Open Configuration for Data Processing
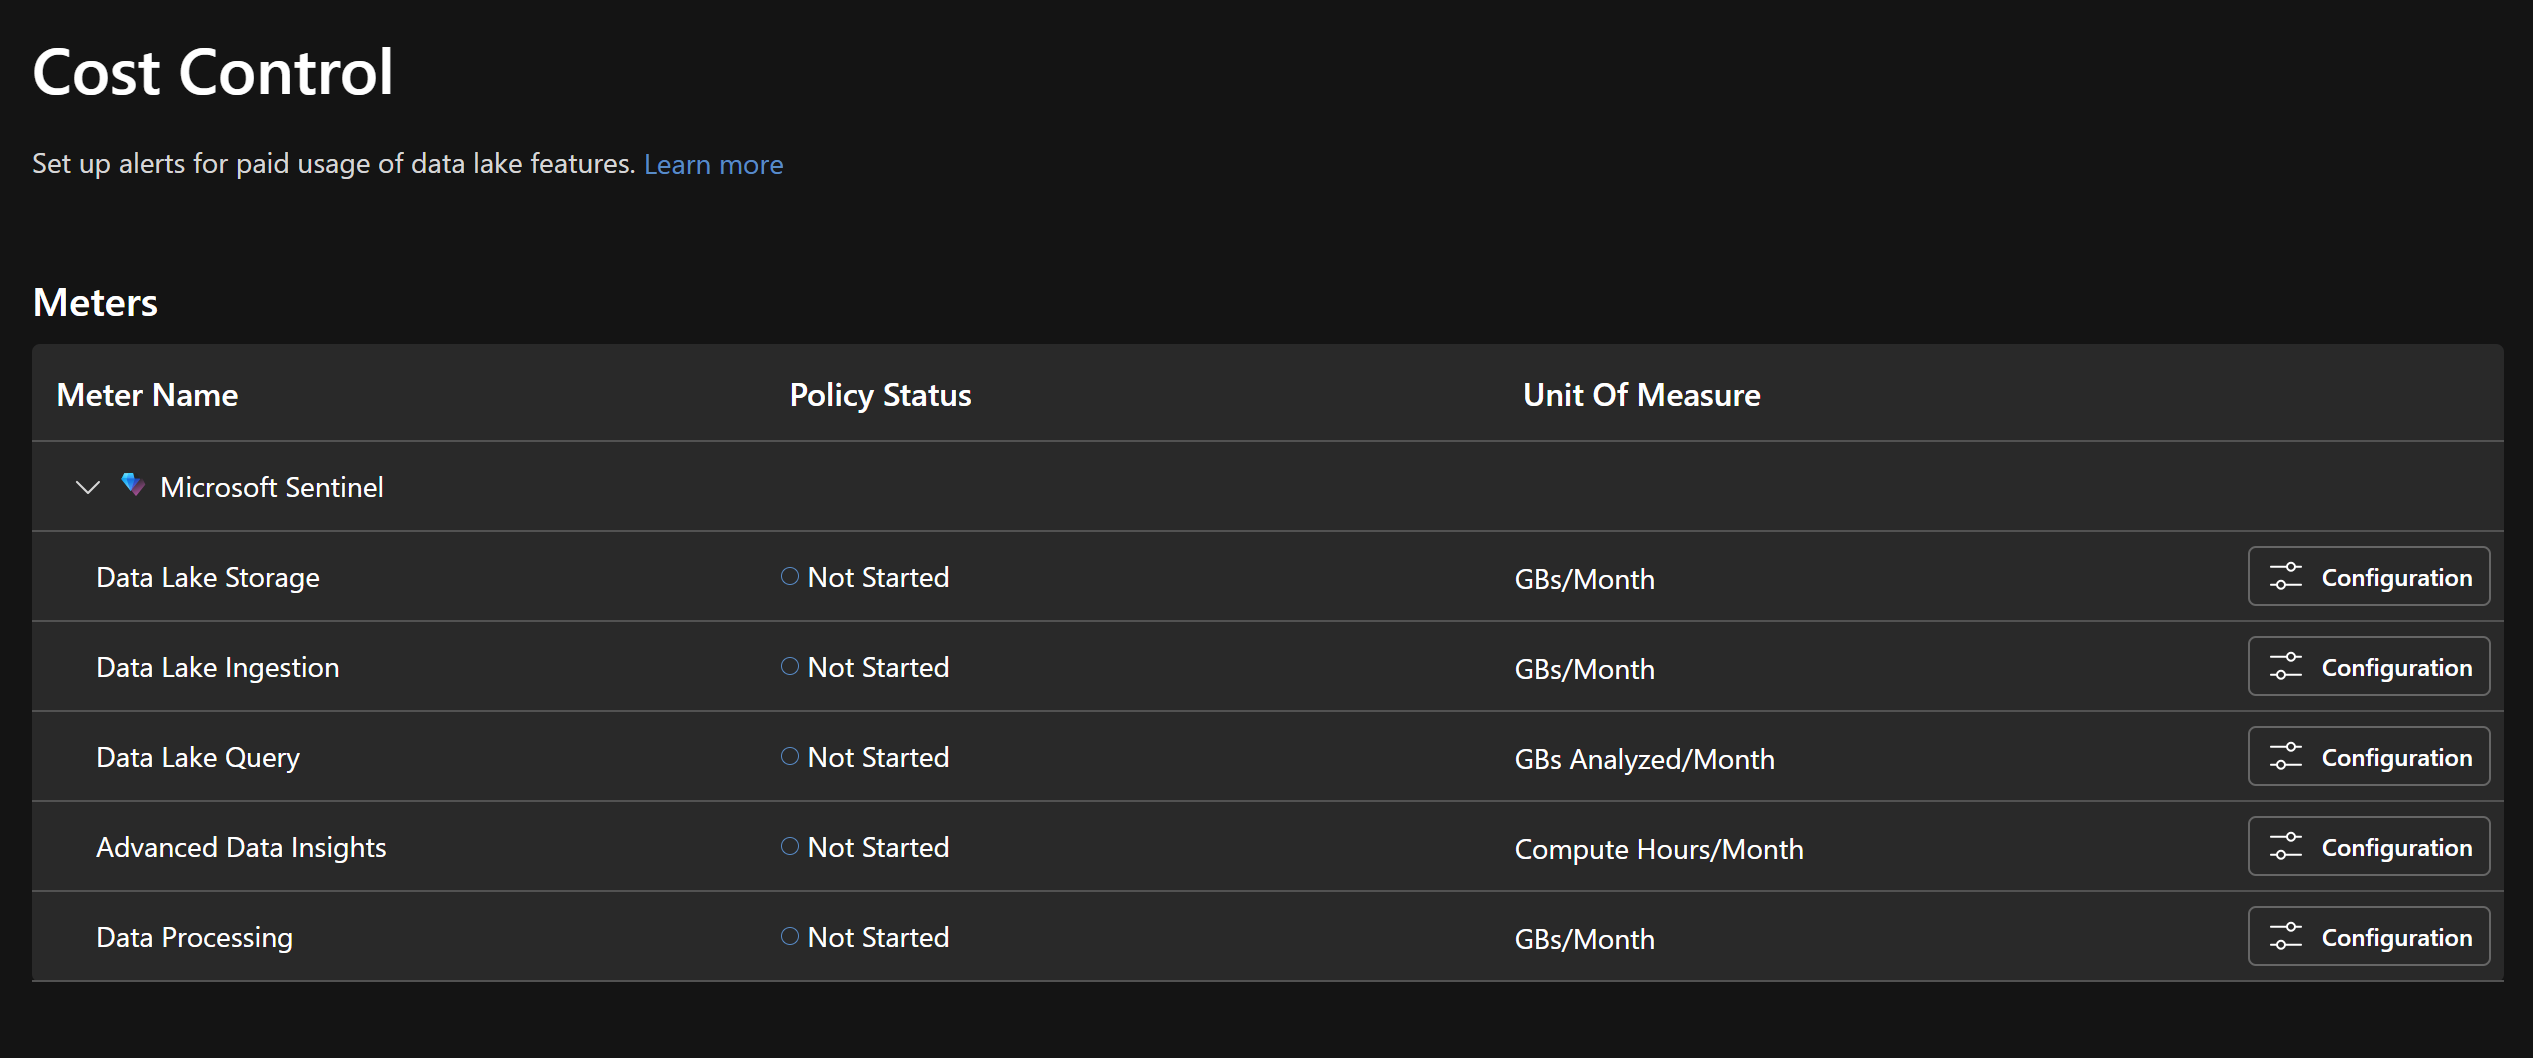The width and height of the screenshot is (2533, 1058). click(2368, 937)
